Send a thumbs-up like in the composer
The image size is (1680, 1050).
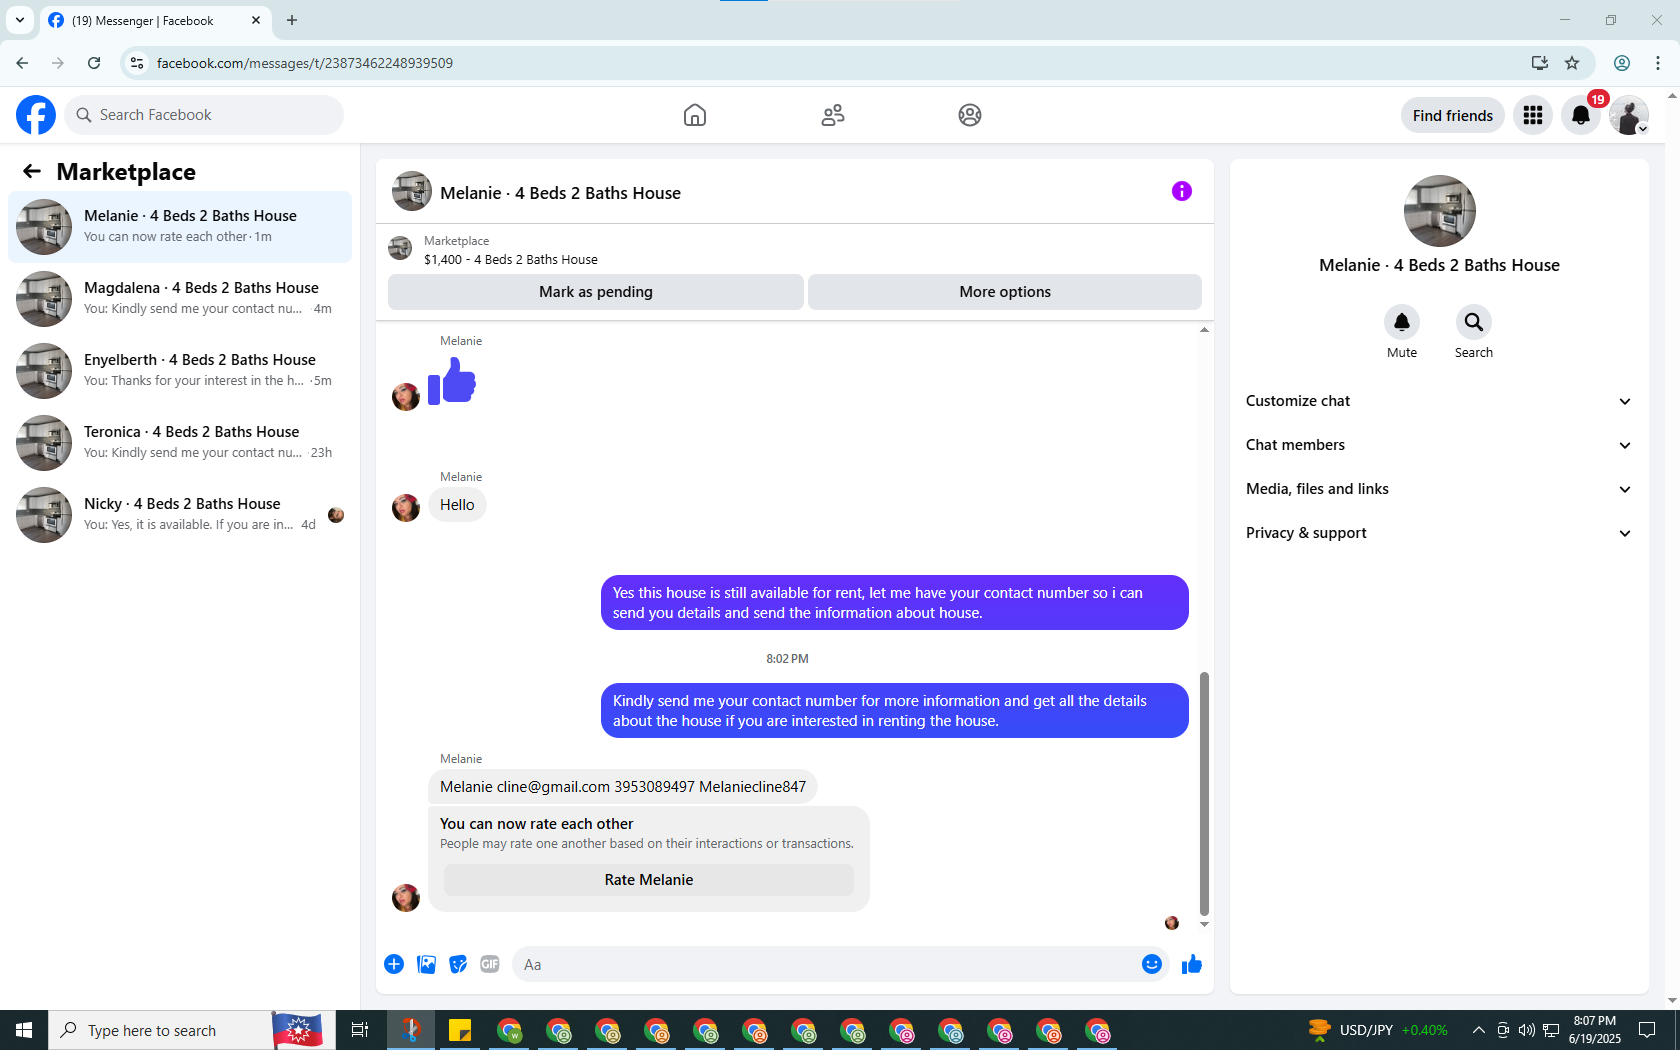pos(1192,964)
